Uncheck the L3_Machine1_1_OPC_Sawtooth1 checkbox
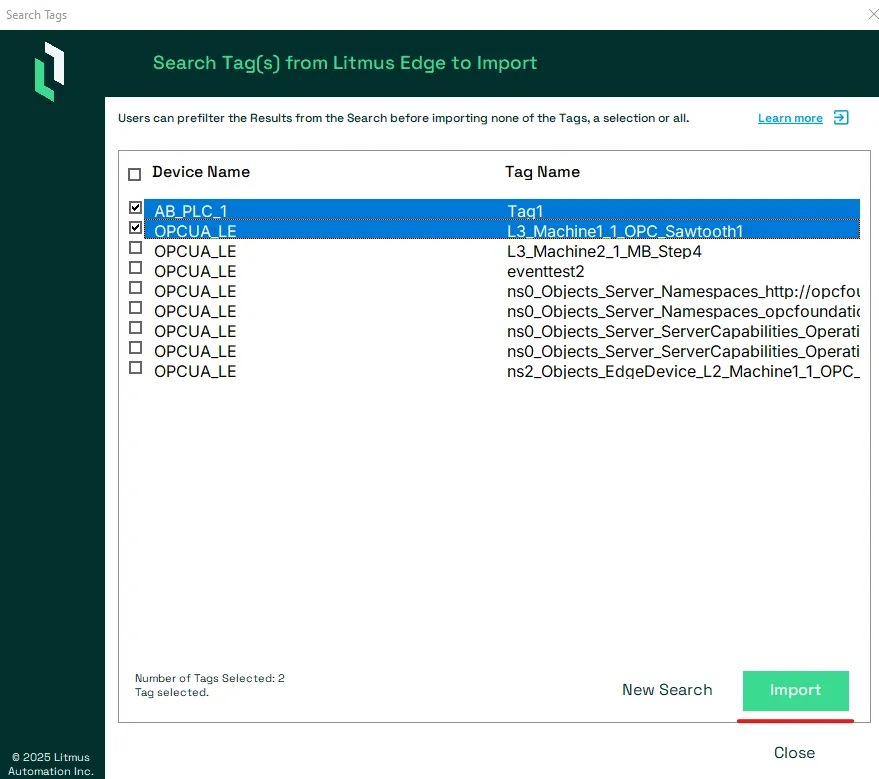Image resolution: width=879 pixels, height=779 pixels. (135, 228)
